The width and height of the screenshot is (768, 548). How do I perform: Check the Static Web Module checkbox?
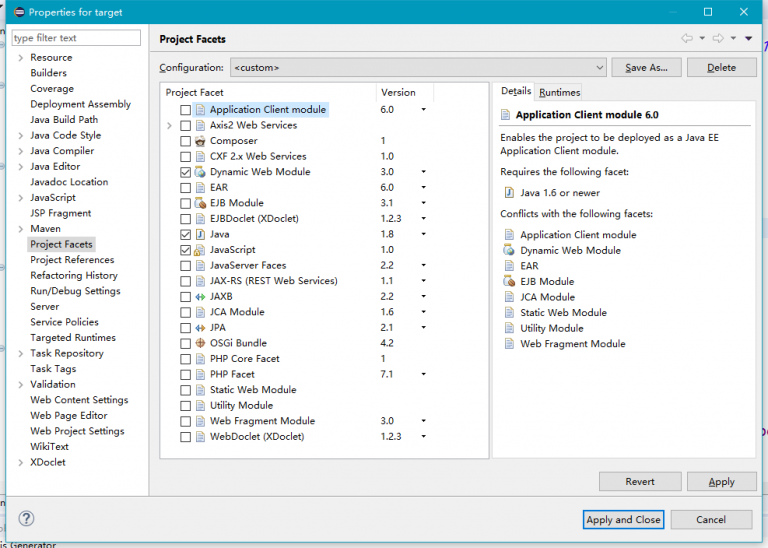coord(185,390)
